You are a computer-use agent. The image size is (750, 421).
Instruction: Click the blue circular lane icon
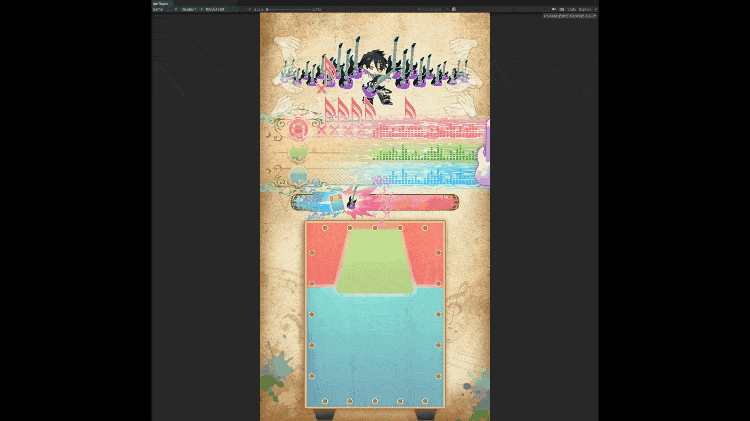[x=297, y=177]
